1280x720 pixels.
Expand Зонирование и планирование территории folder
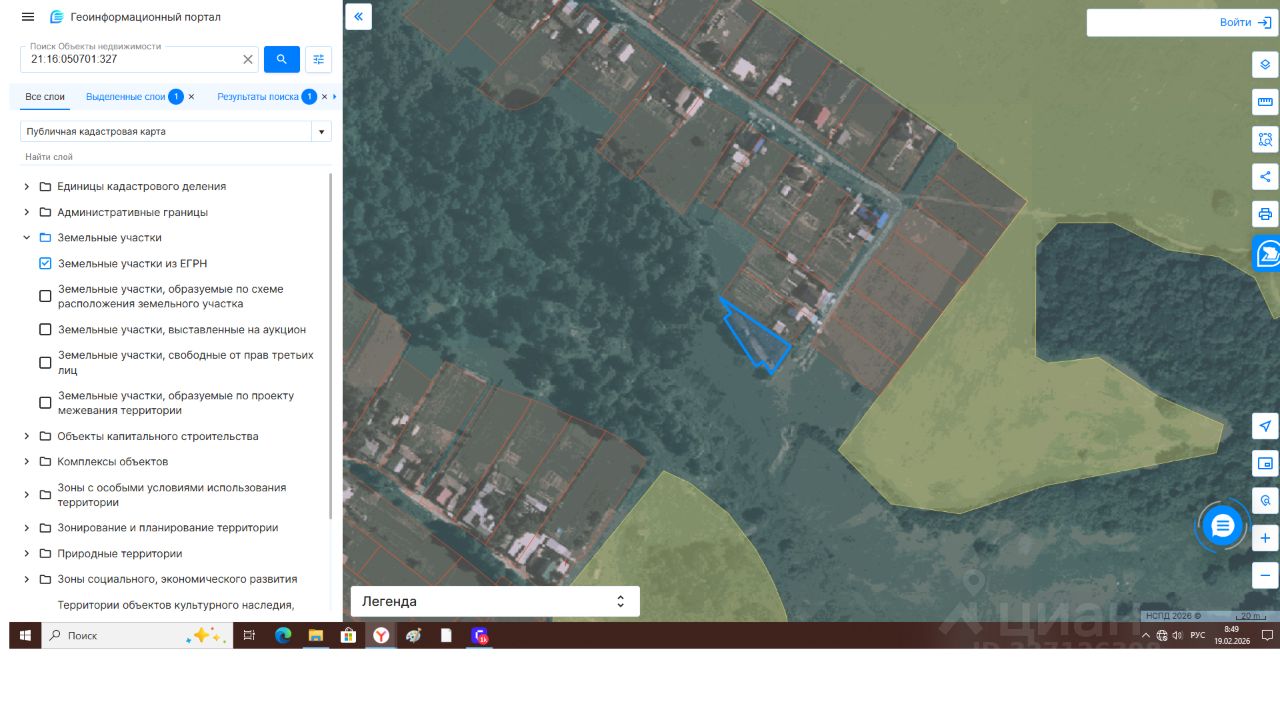pos(27,528)
